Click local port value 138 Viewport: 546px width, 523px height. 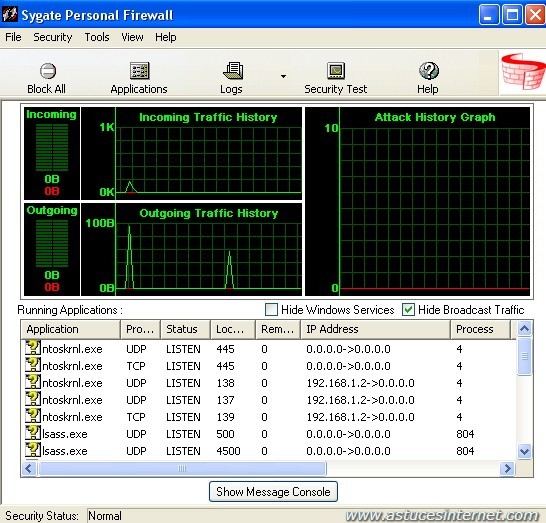(225, 383)
